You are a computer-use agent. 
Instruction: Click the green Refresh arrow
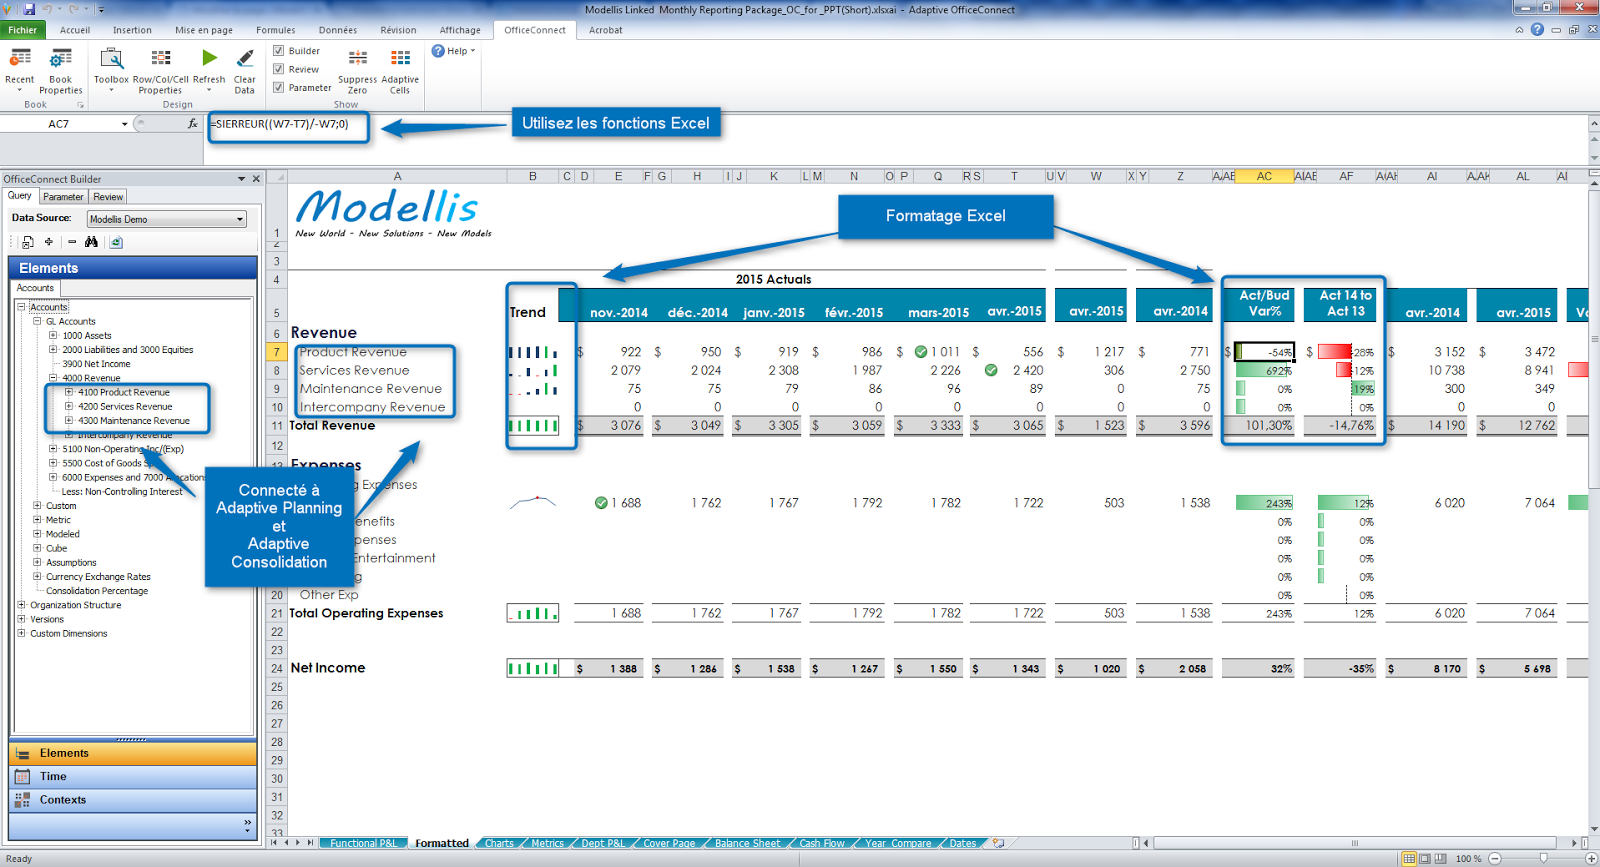pos(209,58)
